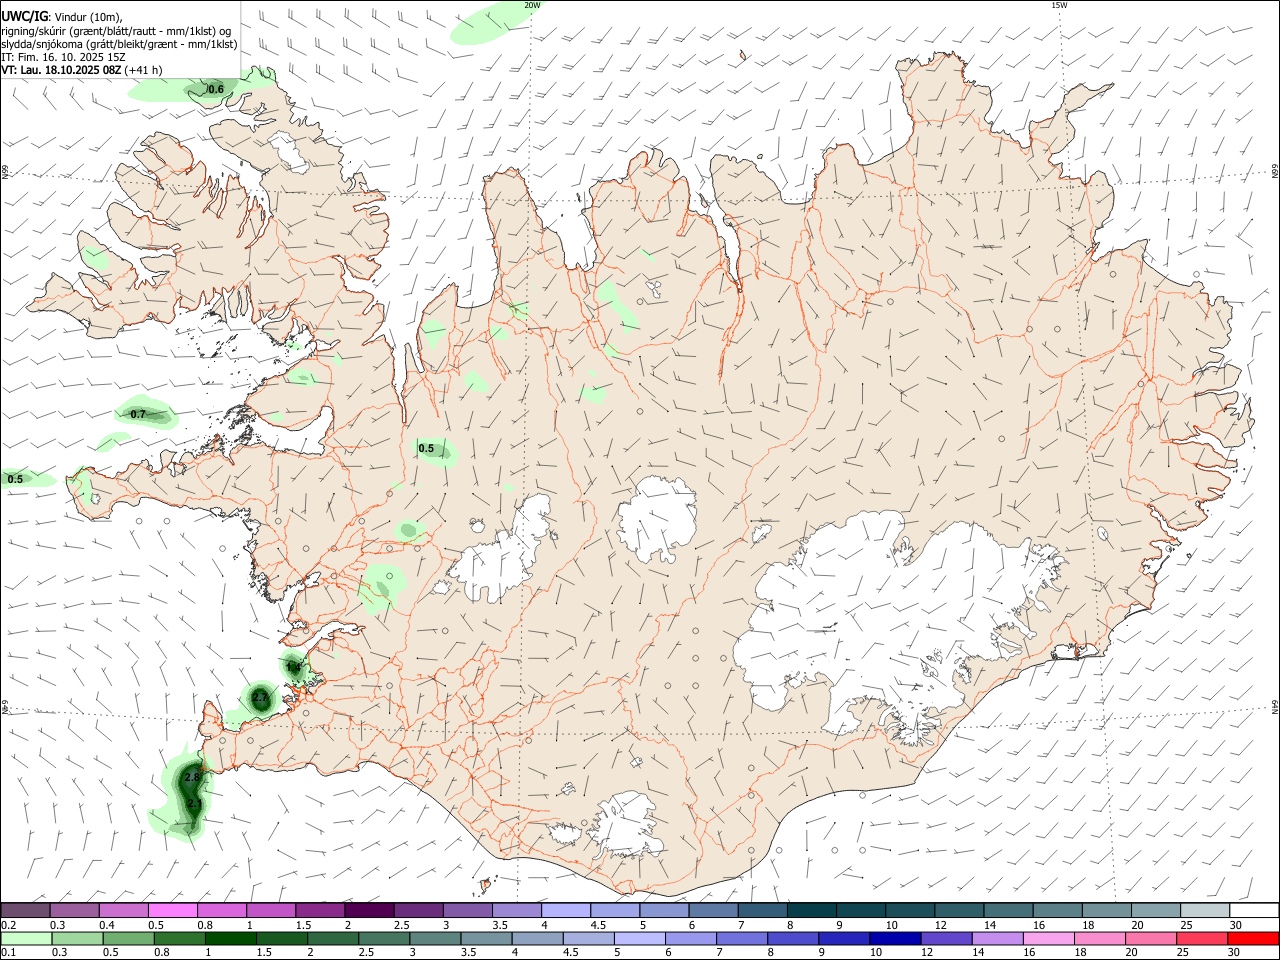Click the 15W longitude label
This screenshot has width=1280, height=960.
(x=1059, y=5)
